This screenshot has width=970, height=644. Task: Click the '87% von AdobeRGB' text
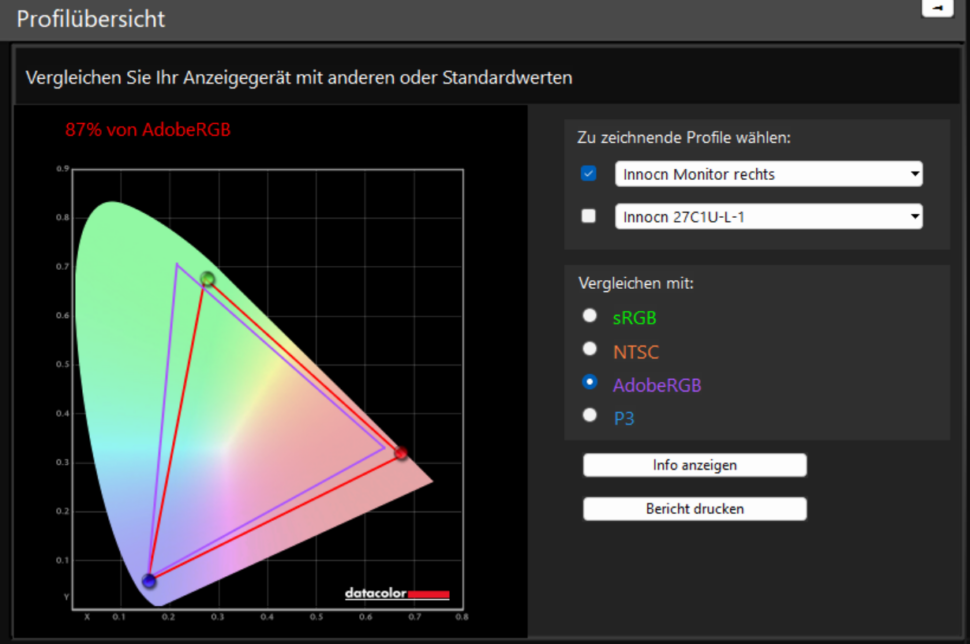(x=148, y=129)
